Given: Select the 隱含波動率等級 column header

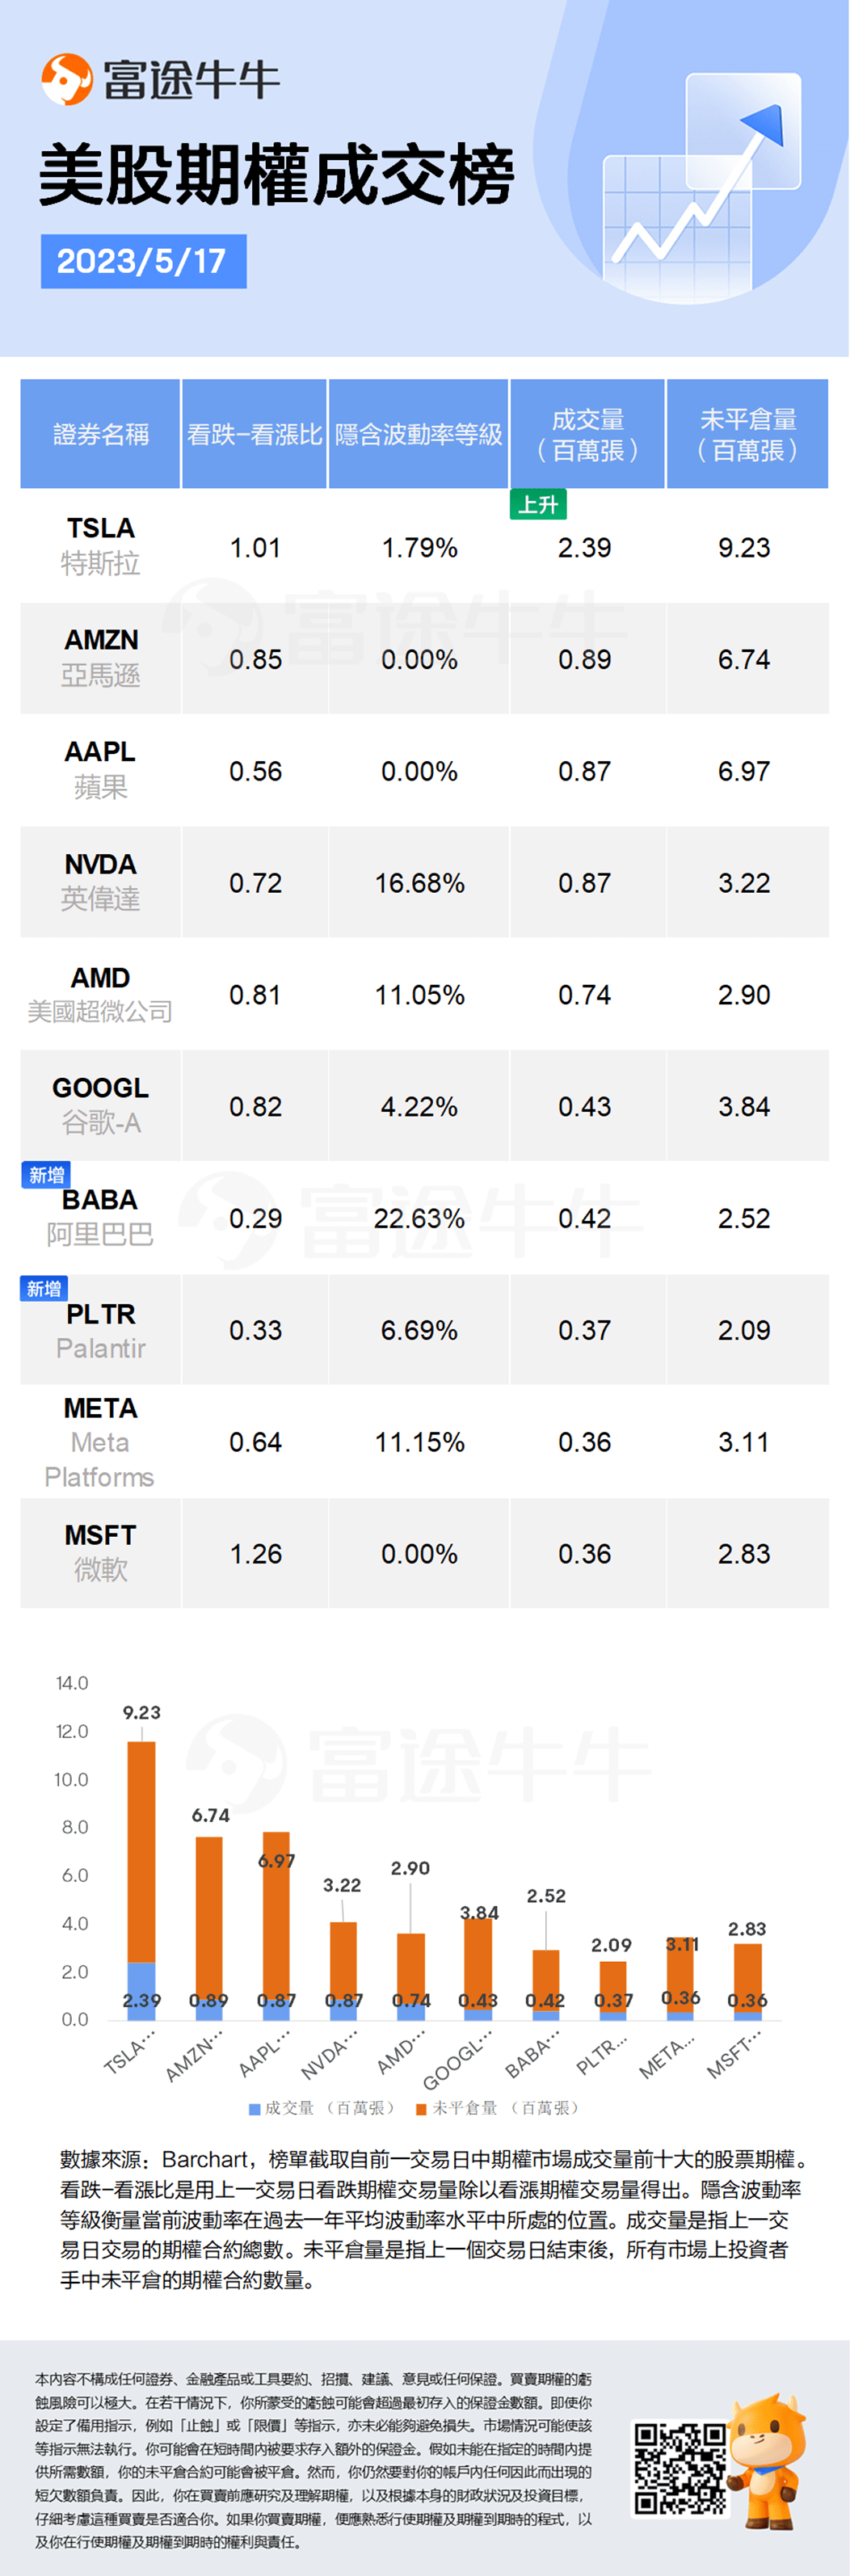Looking at the screenshot, I should tap(418, 434).
